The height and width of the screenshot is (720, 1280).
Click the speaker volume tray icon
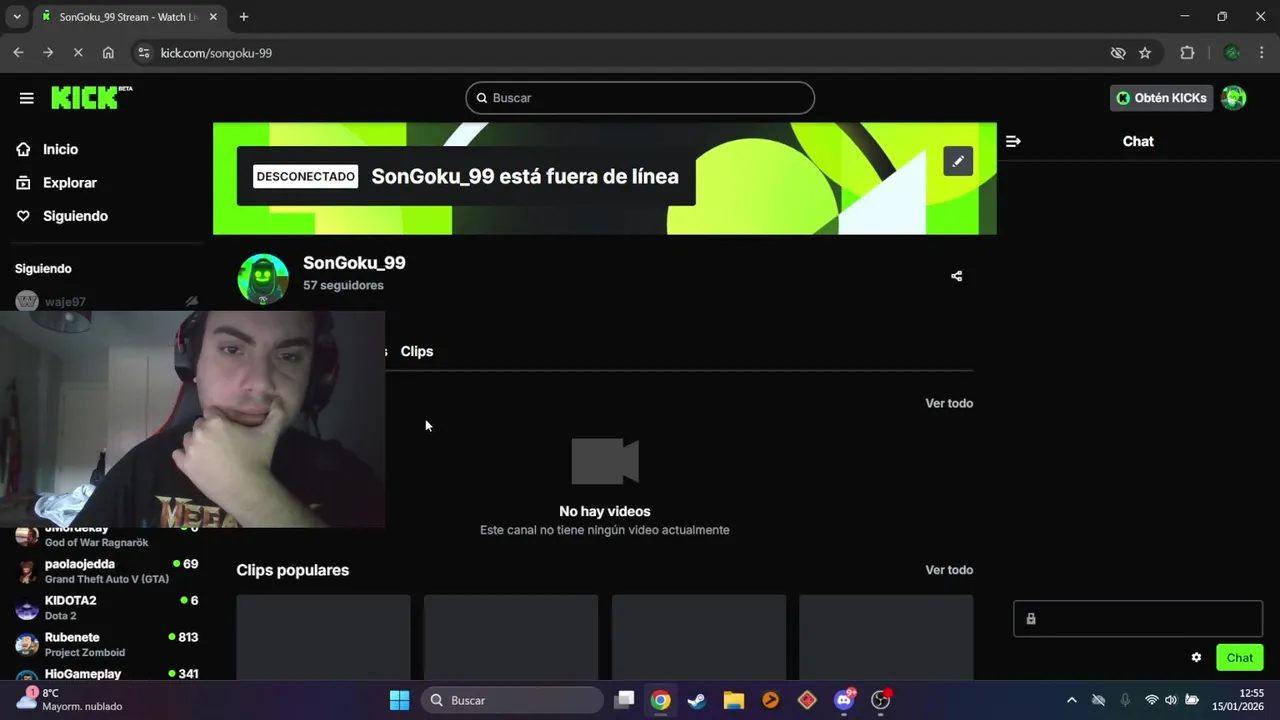pyautogui.click(x=1171, y=700)
